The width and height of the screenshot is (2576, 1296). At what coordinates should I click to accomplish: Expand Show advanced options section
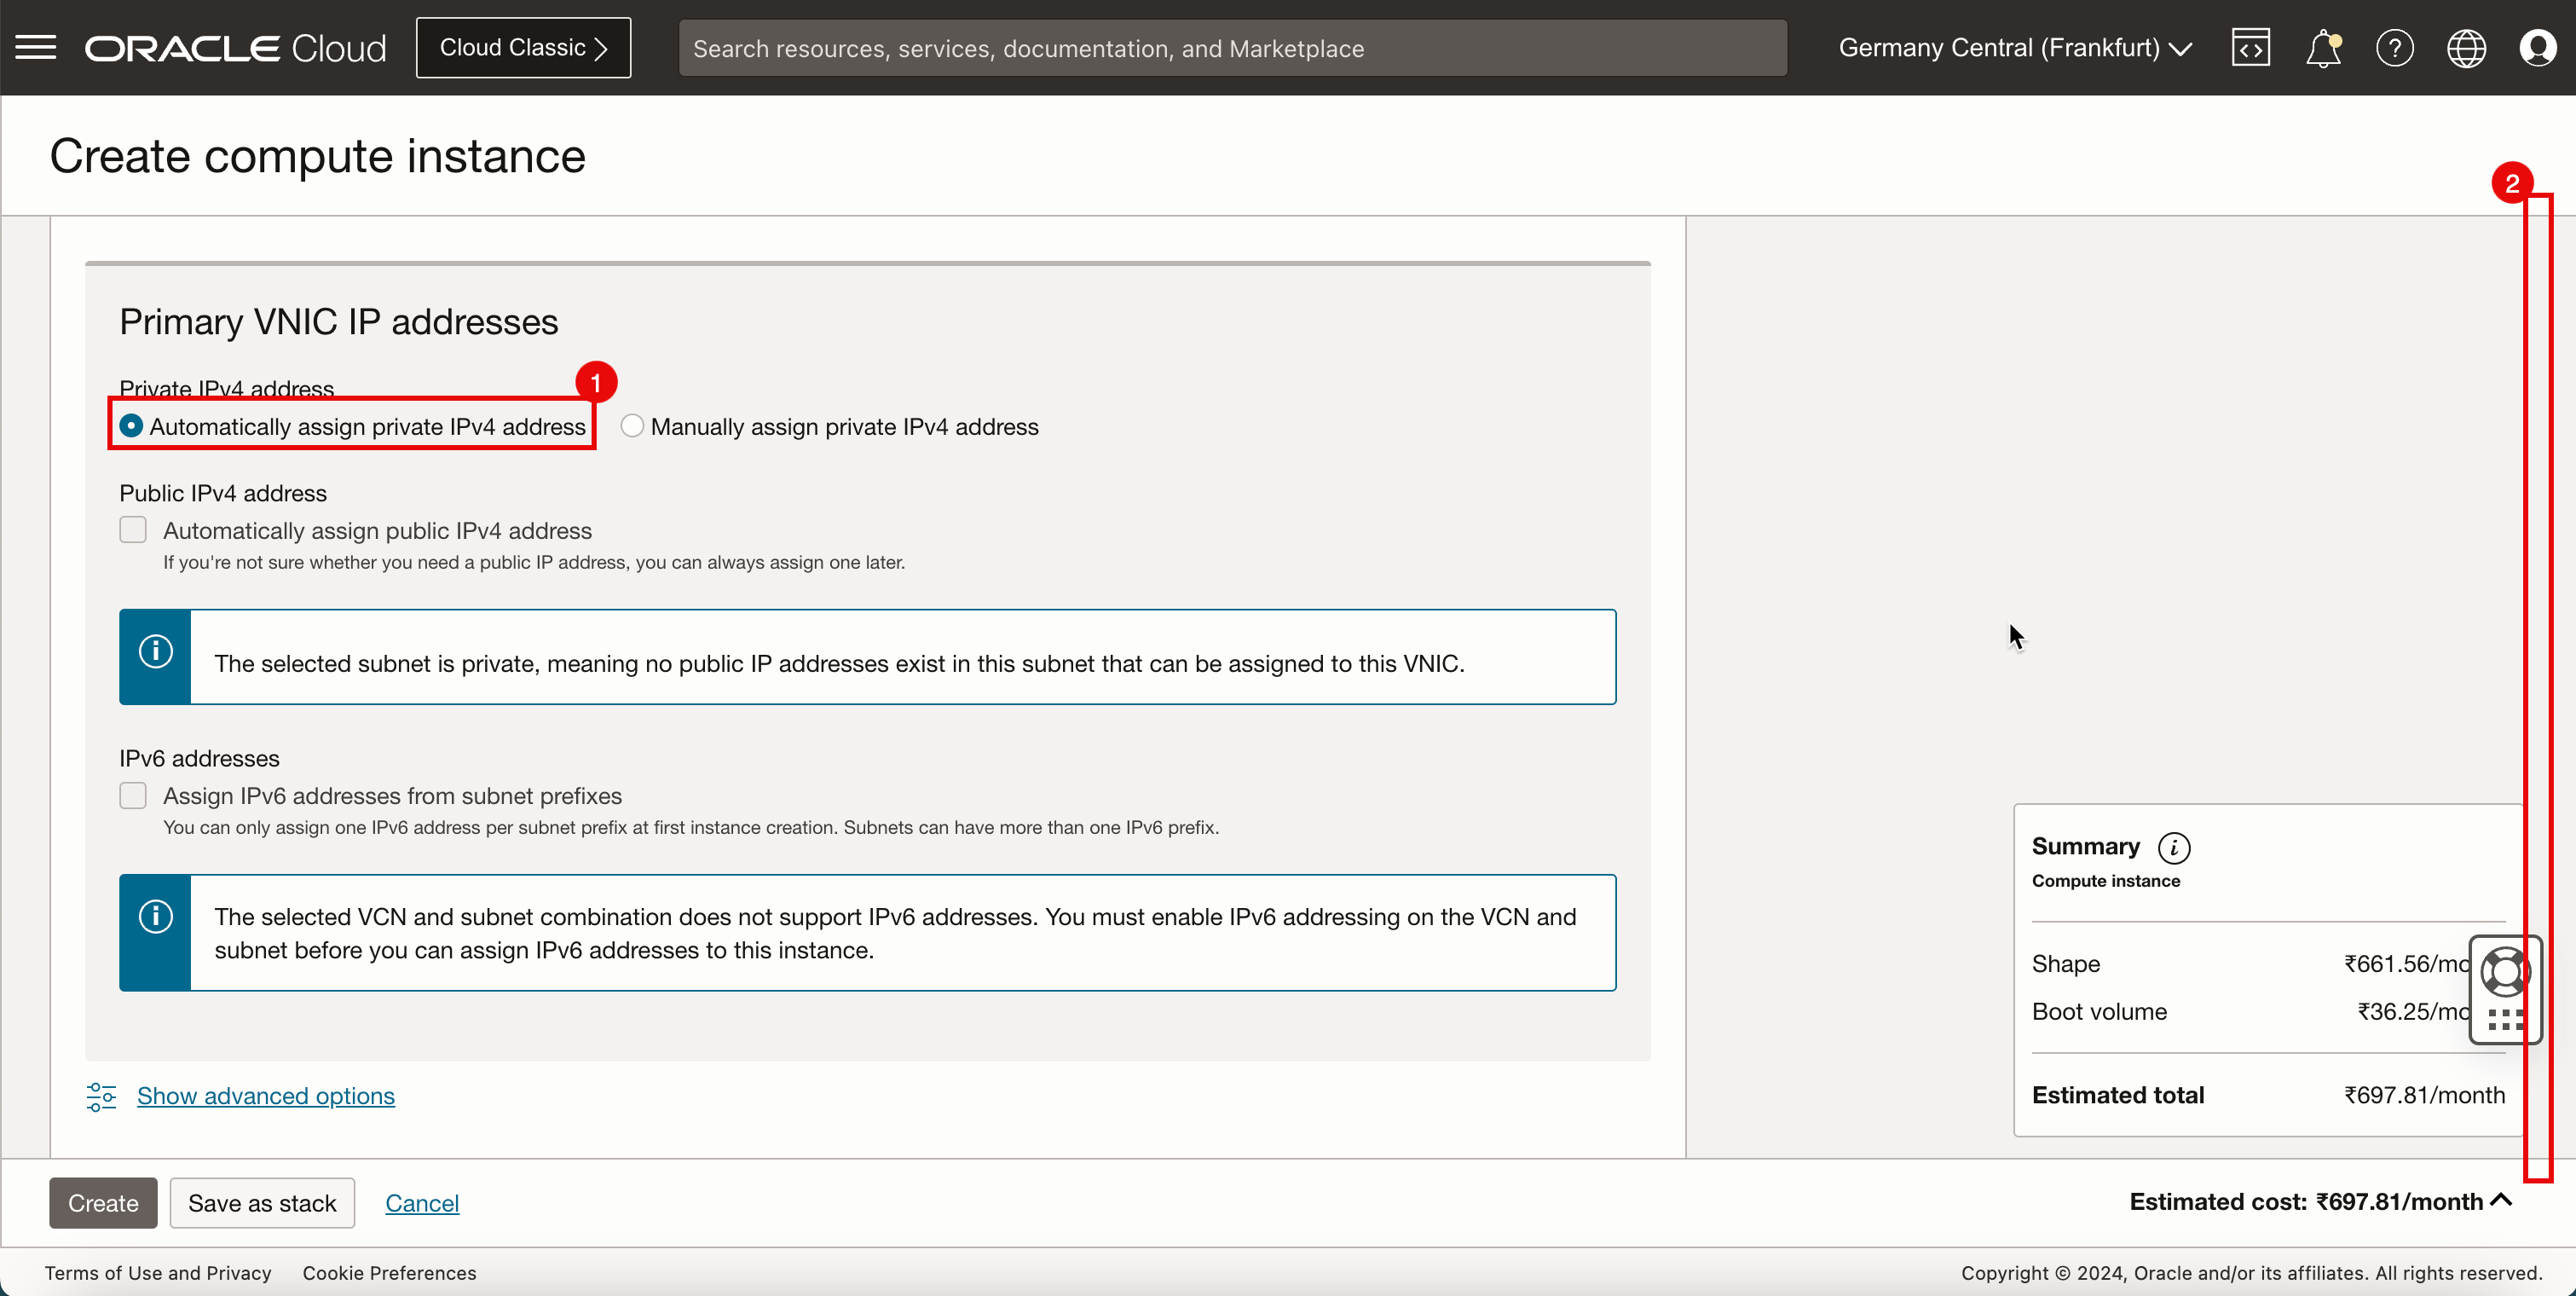pos(264,1096)
